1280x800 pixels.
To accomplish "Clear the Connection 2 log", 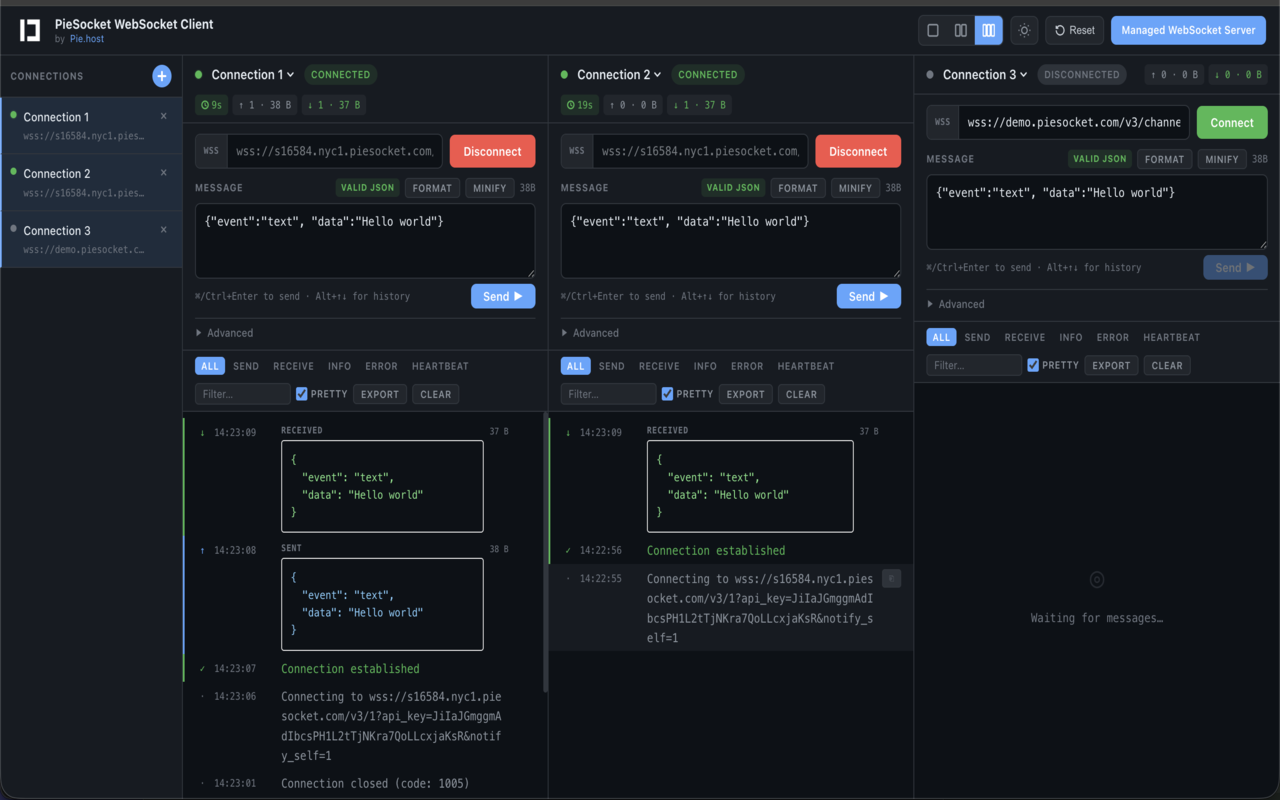I will [801, 394].
